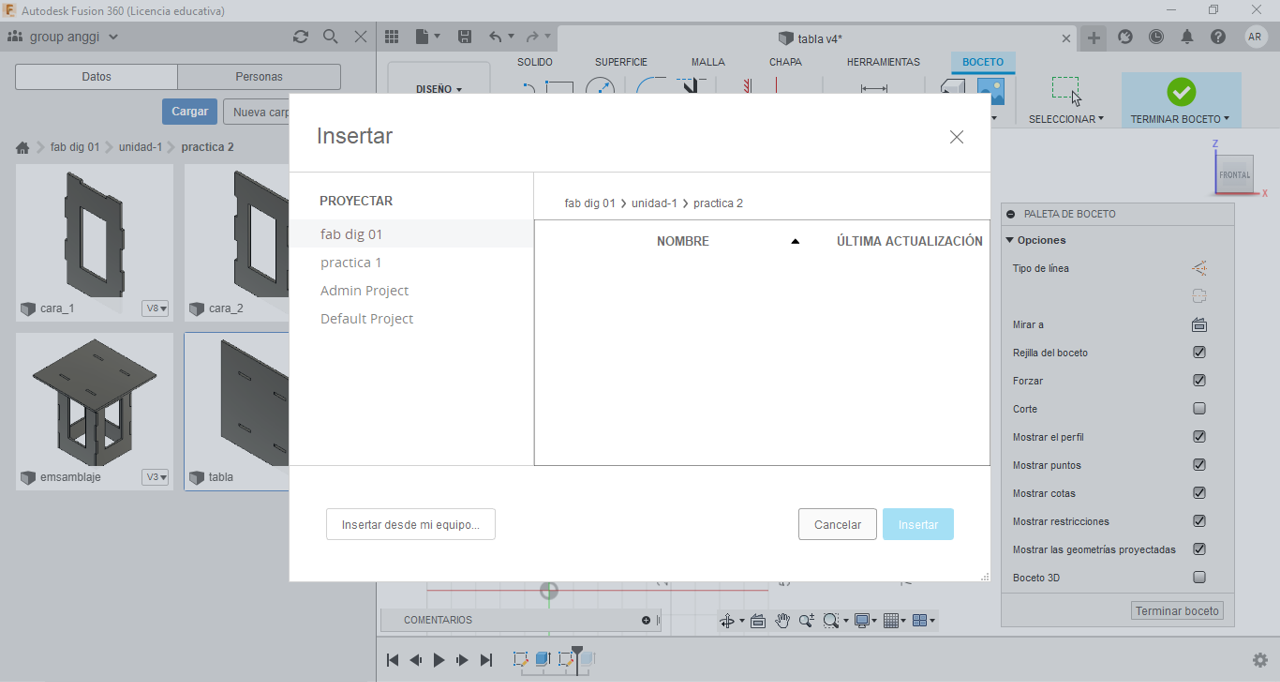Open the extensions globe icon
This screenshot has height=682, width=1280.
click(x=1126, y=37)
